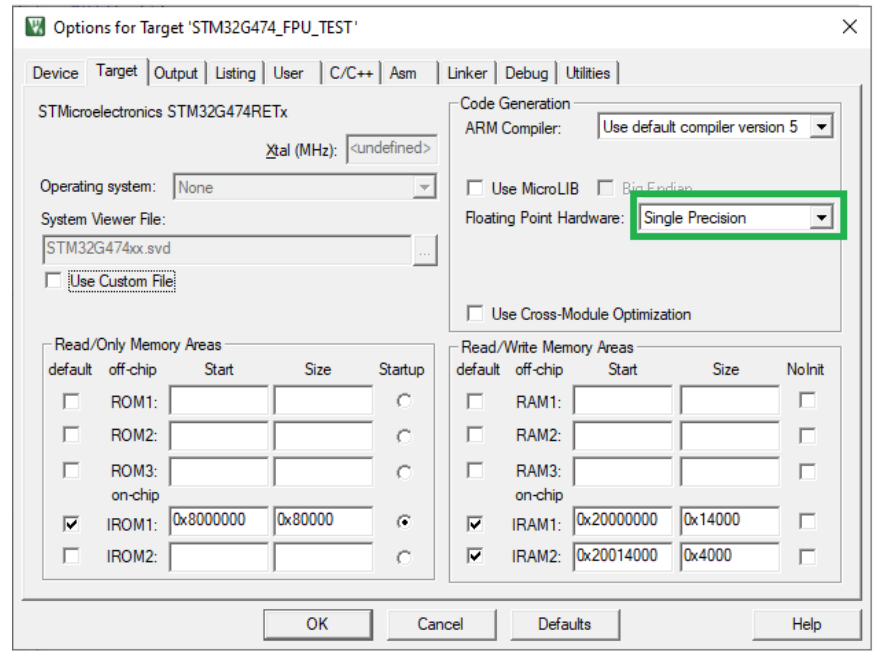Click the RAM2 Size field
Viewport: 883px width, 658px height.
pos(730,435)
